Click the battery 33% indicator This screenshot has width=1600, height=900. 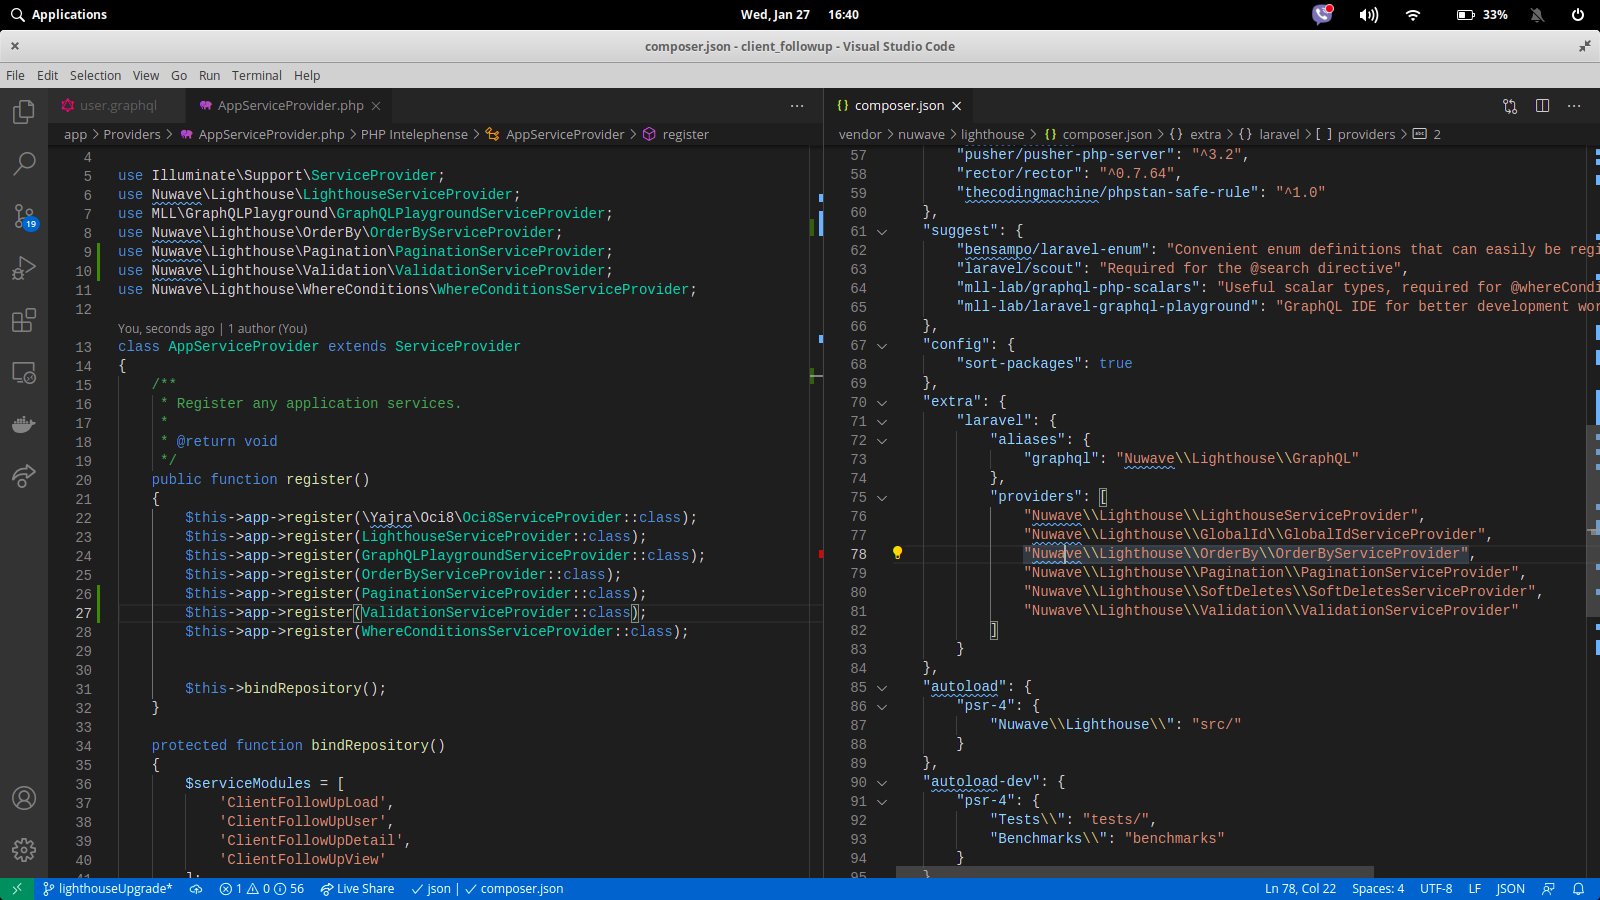(1482, 15)
